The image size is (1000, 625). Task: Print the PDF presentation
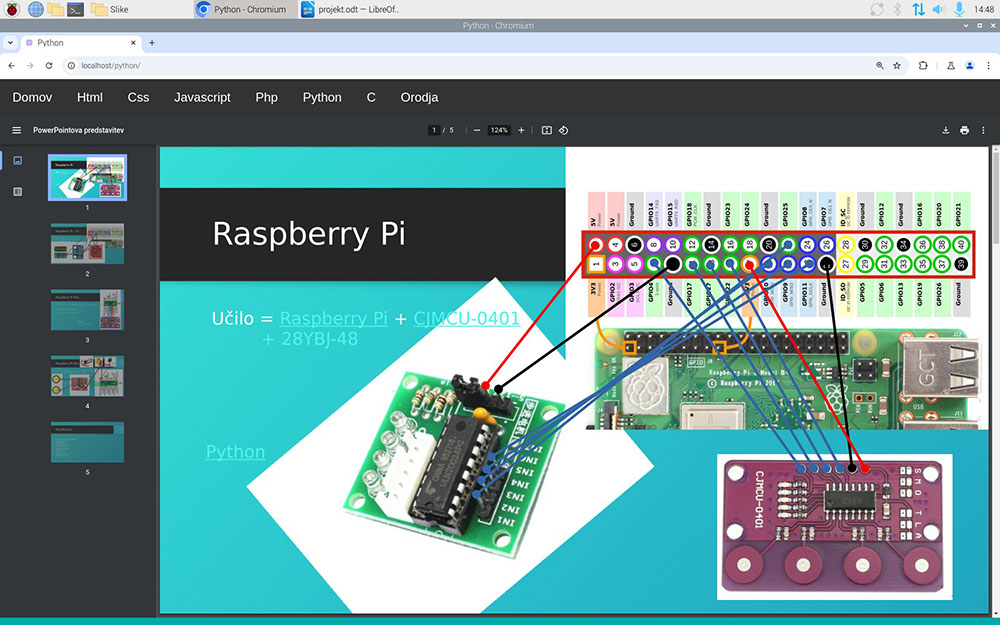point(964,130)
